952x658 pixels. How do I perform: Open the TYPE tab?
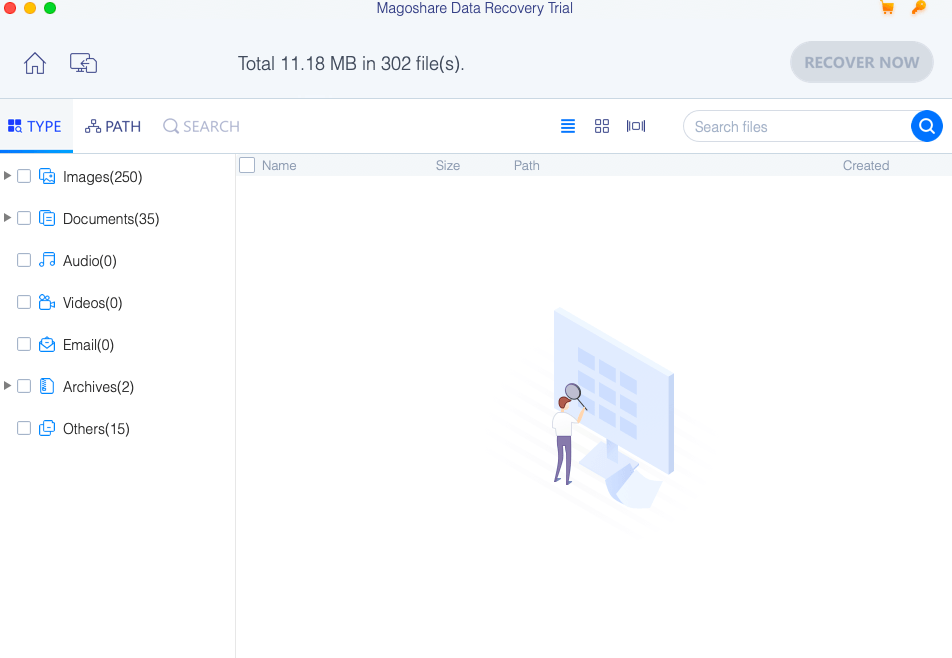point(35,126)
